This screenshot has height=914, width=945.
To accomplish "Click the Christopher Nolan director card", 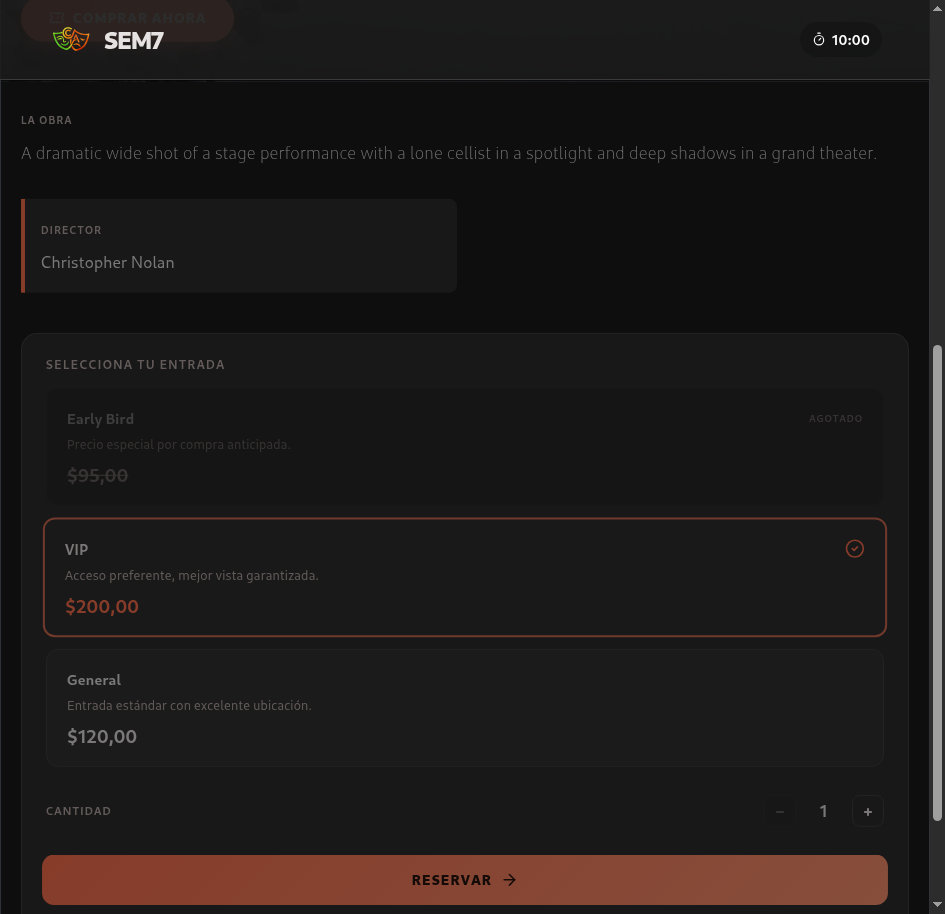I will point(239,246).
